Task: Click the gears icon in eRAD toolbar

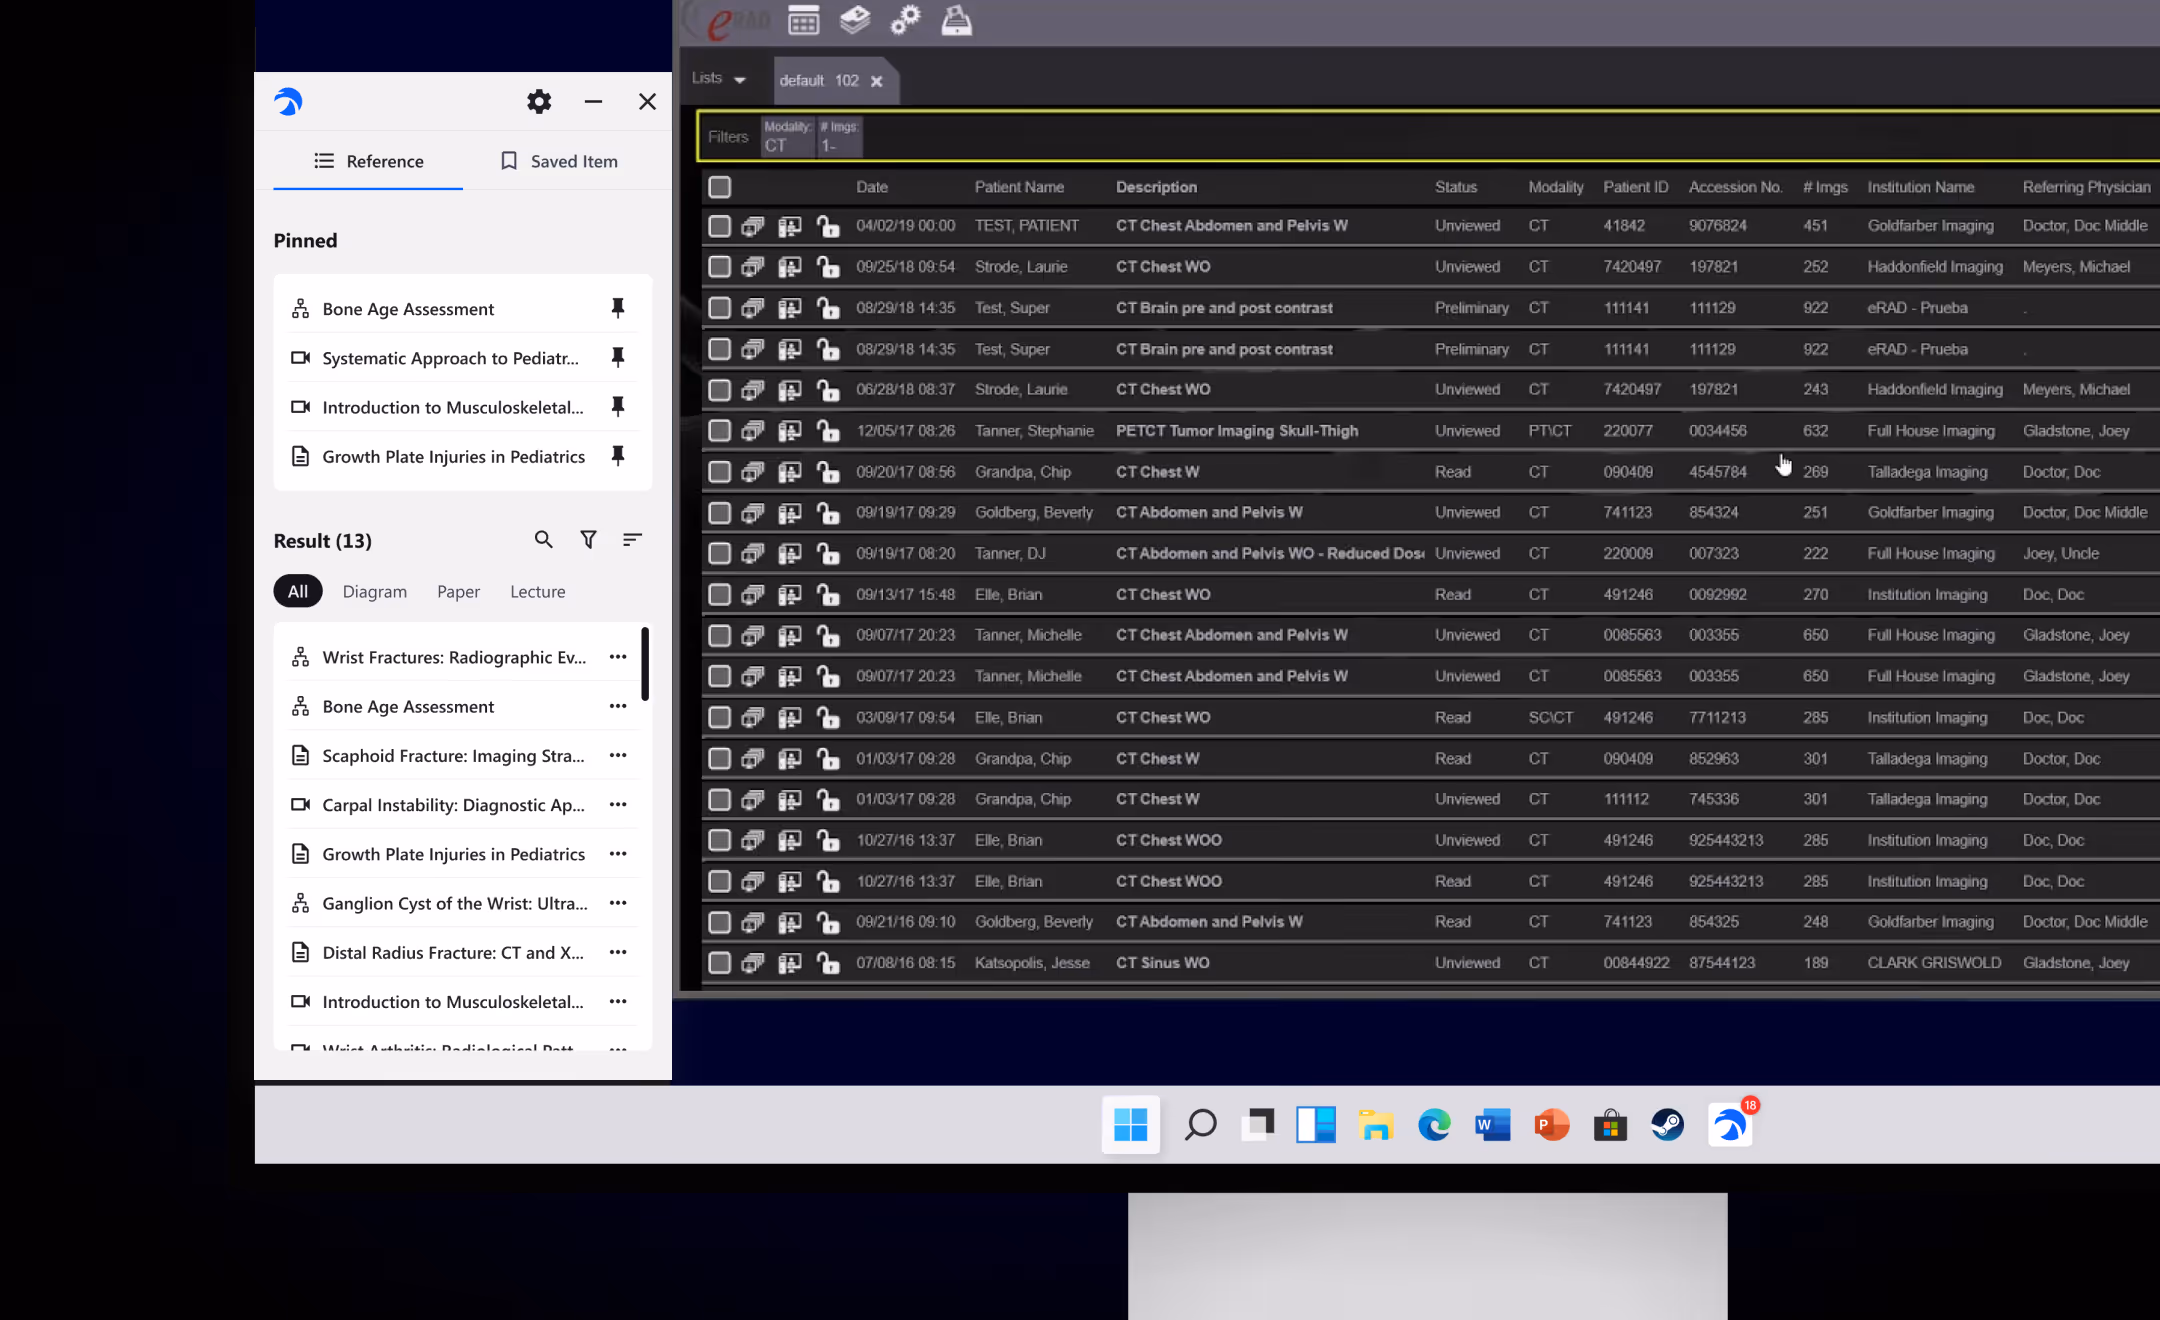Action: [x=905, y=20]
